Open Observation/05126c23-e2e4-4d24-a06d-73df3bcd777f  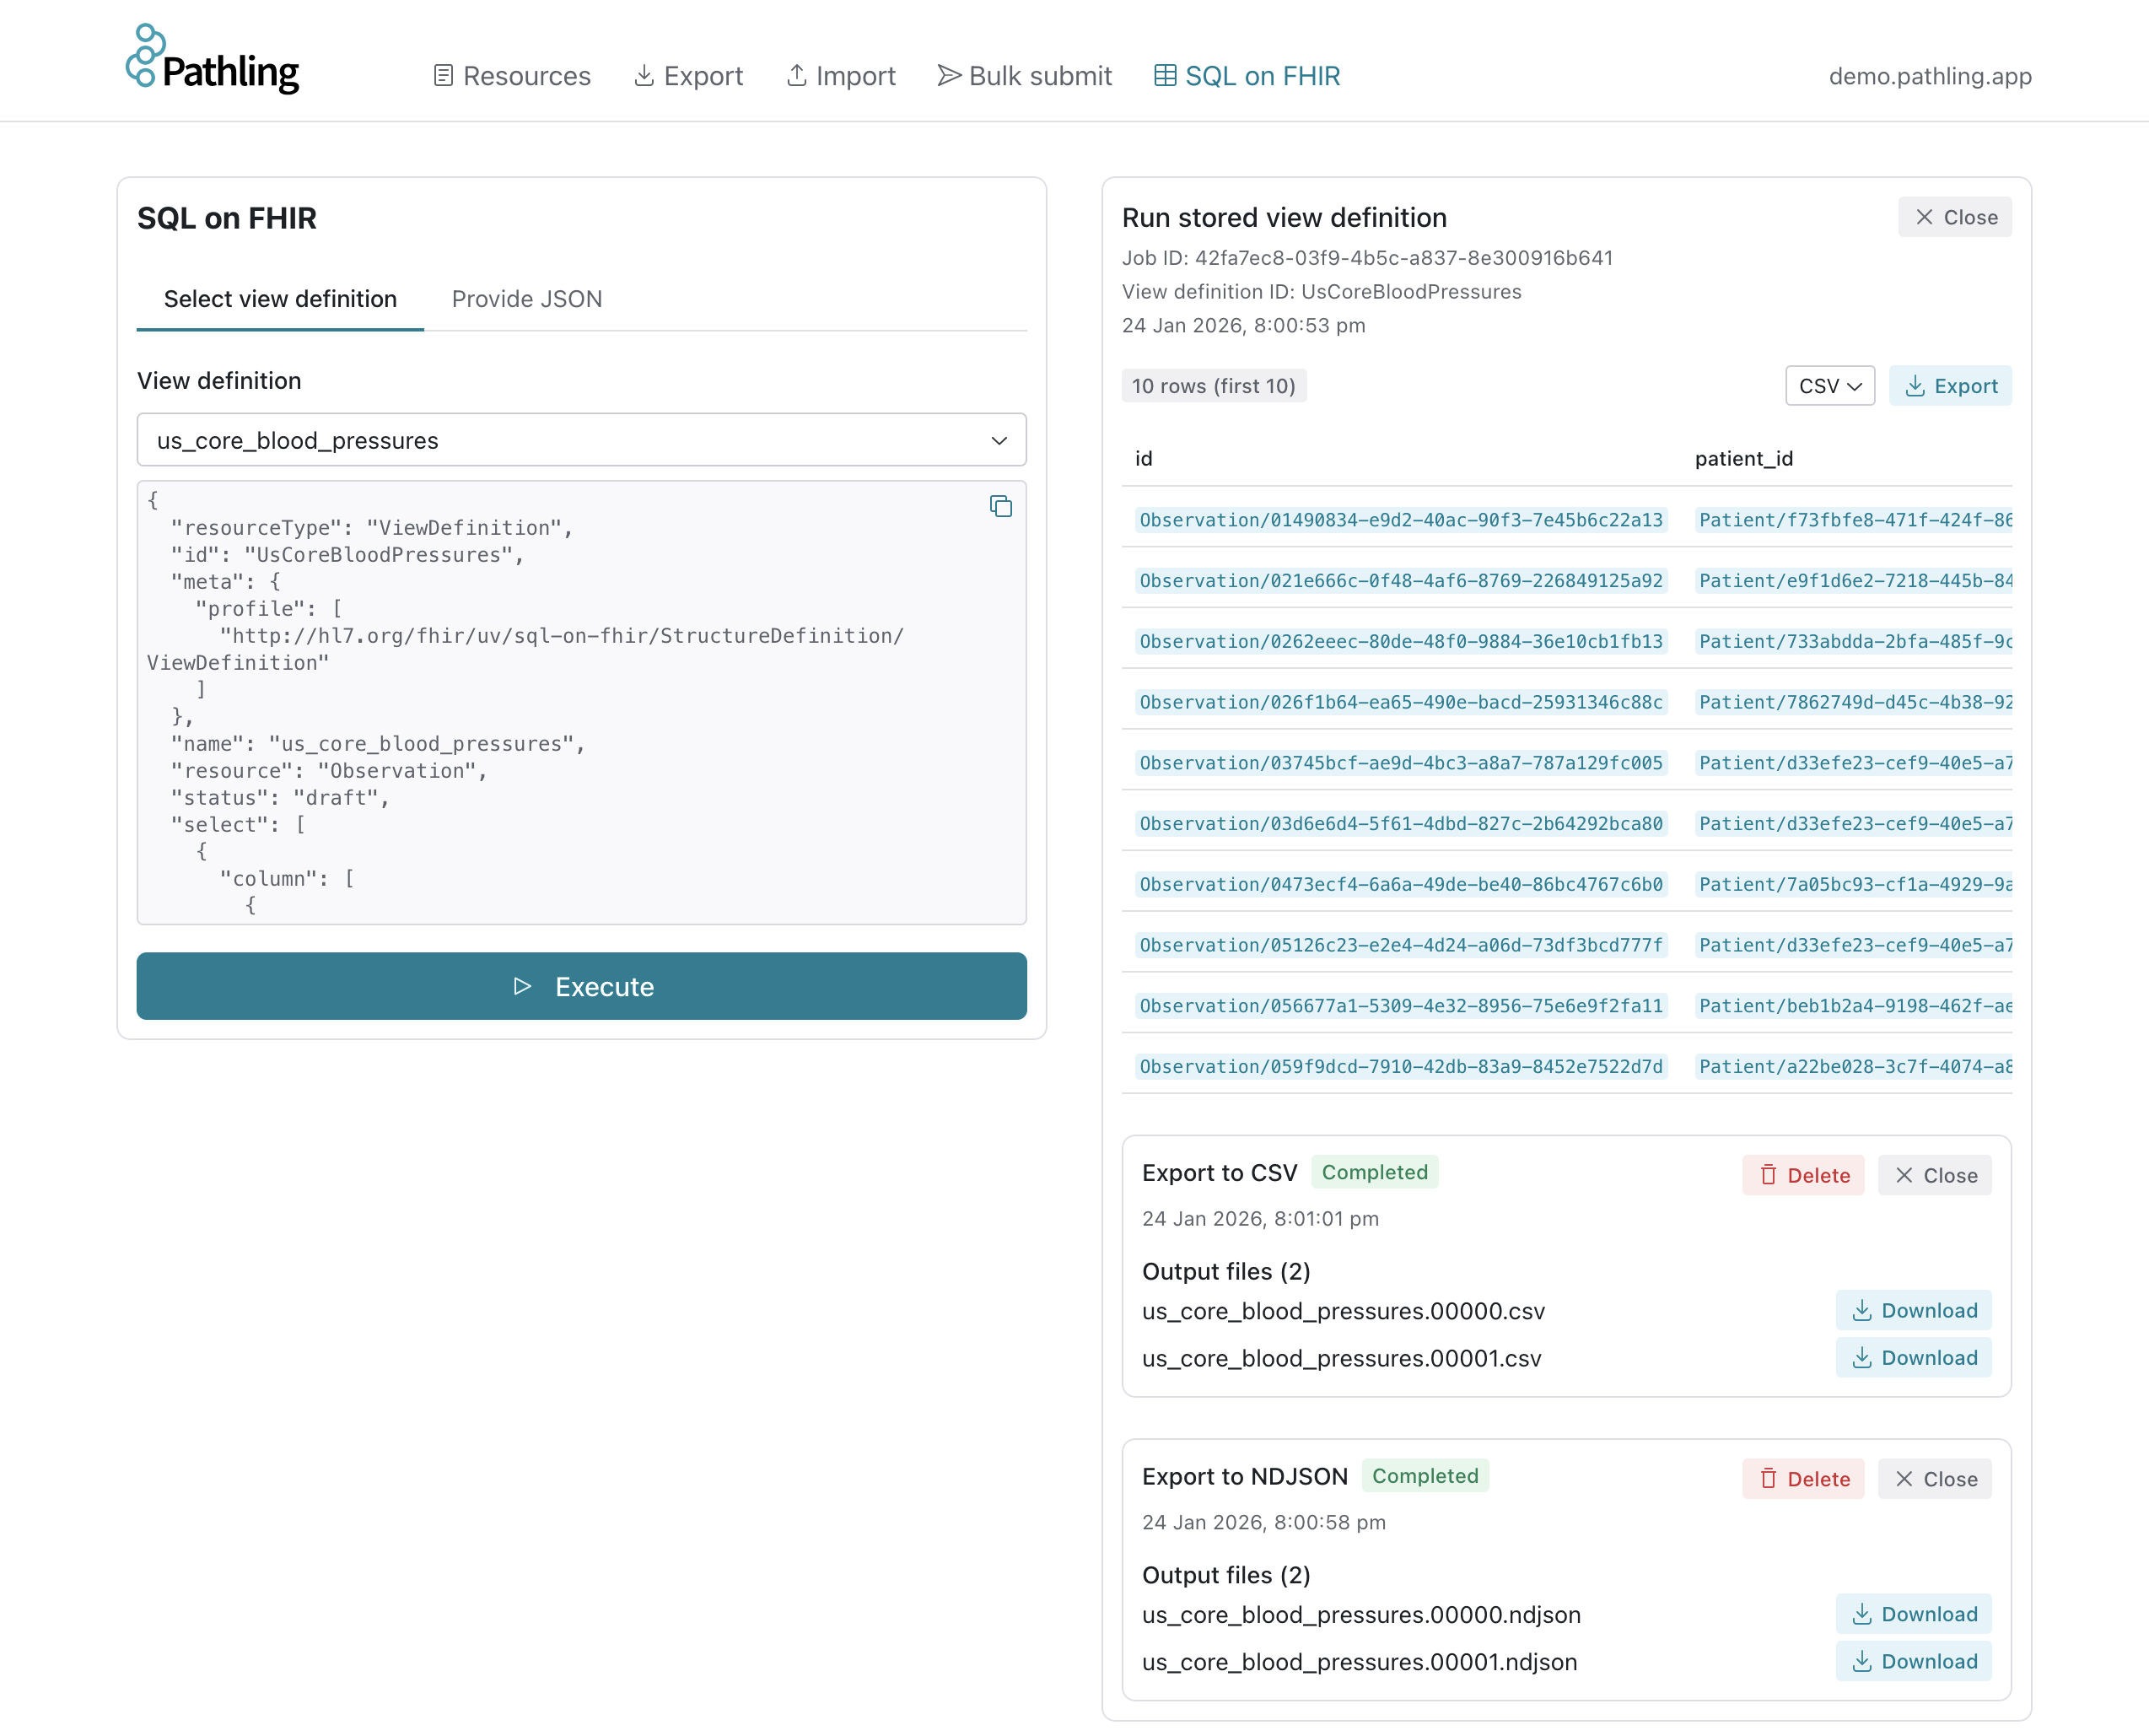pyautogui.click(x=1401, y=945)
